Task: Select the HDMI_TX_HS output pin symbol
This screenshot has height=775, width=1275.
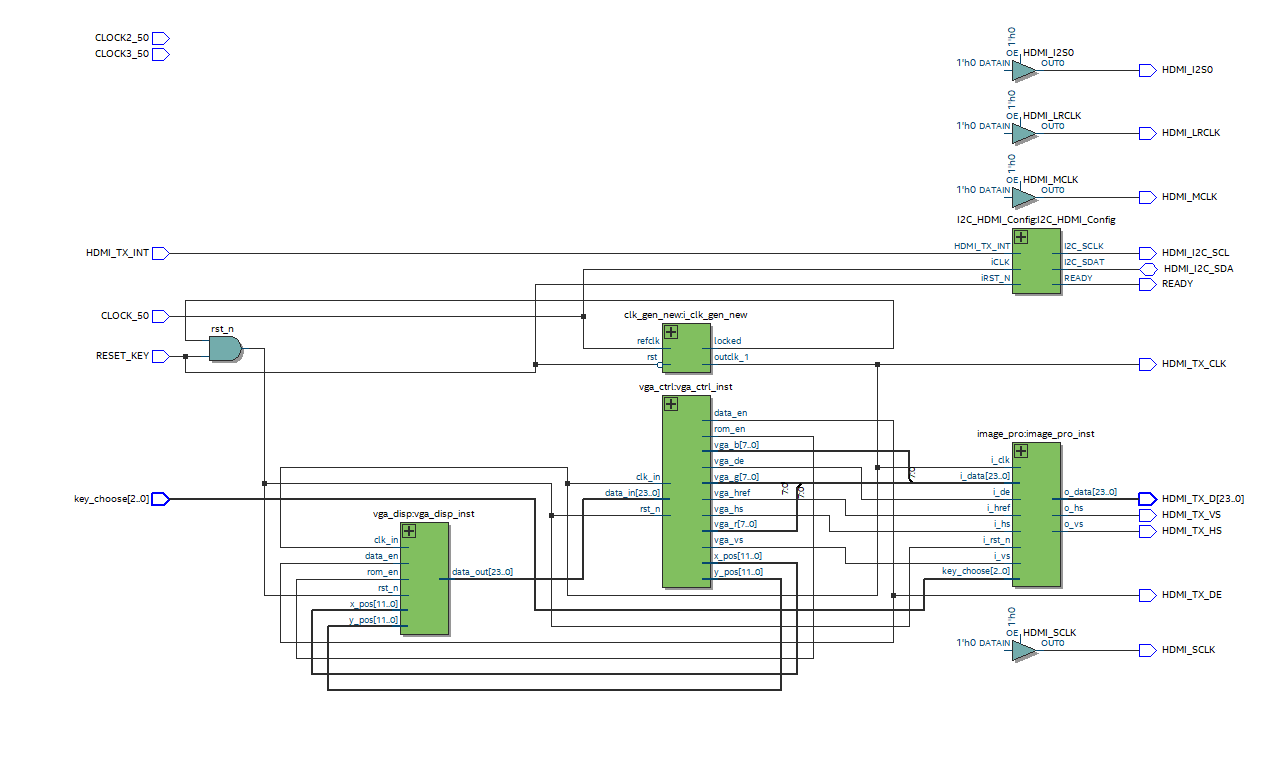Action: tap(1148, 531)
